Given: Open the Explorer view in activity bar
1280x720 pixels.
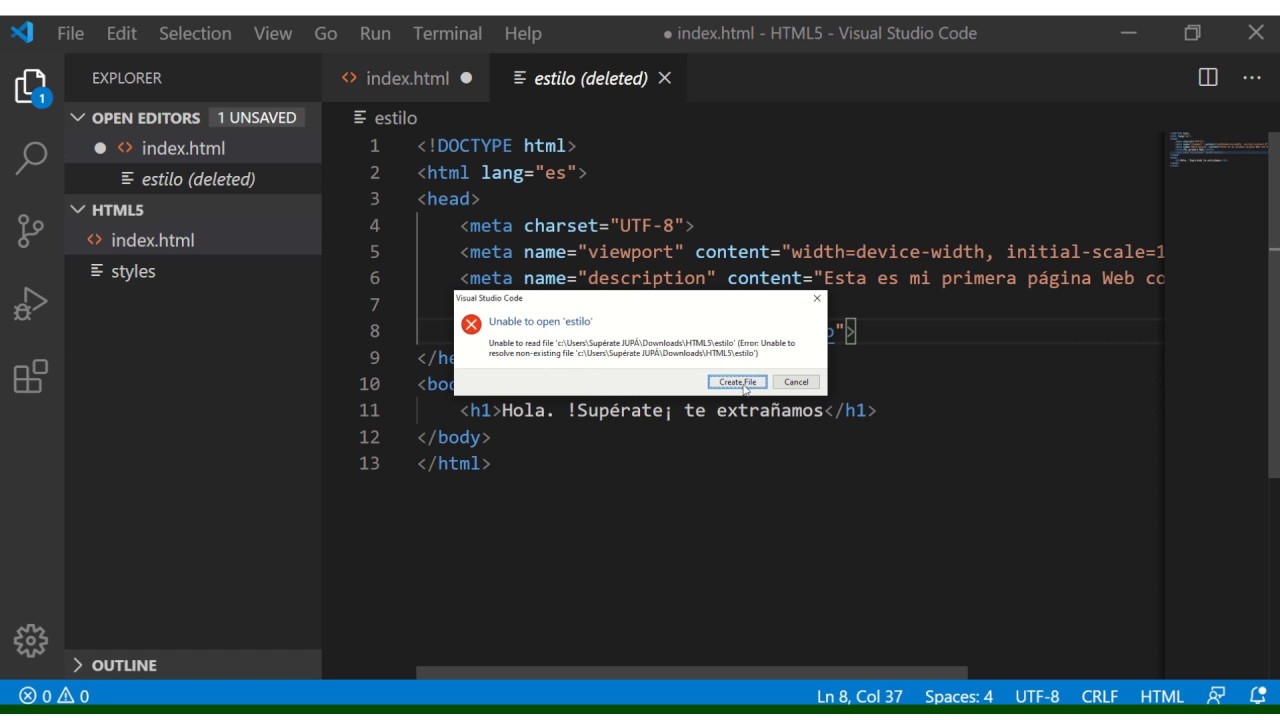Looking at the screenshot, I should 31,88.
